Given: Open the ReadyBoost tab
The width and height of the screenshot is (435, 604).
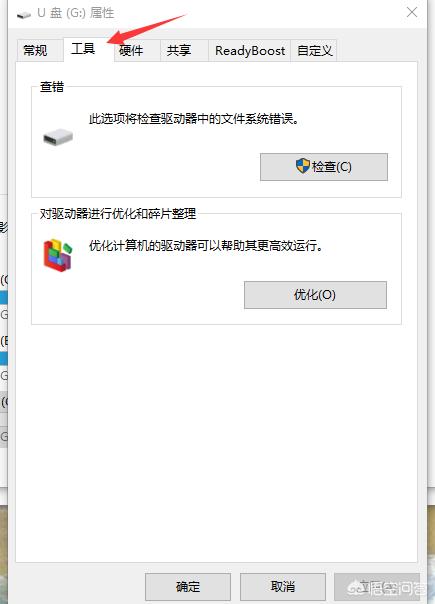Looking at the screenshot, I should point(250,50).
